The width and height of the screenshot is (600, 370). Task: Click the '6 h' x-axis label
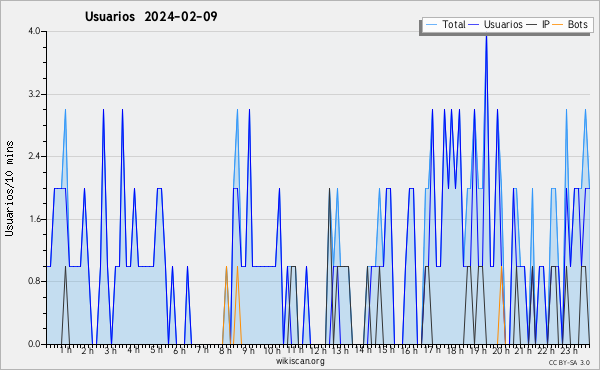[179, 350]
